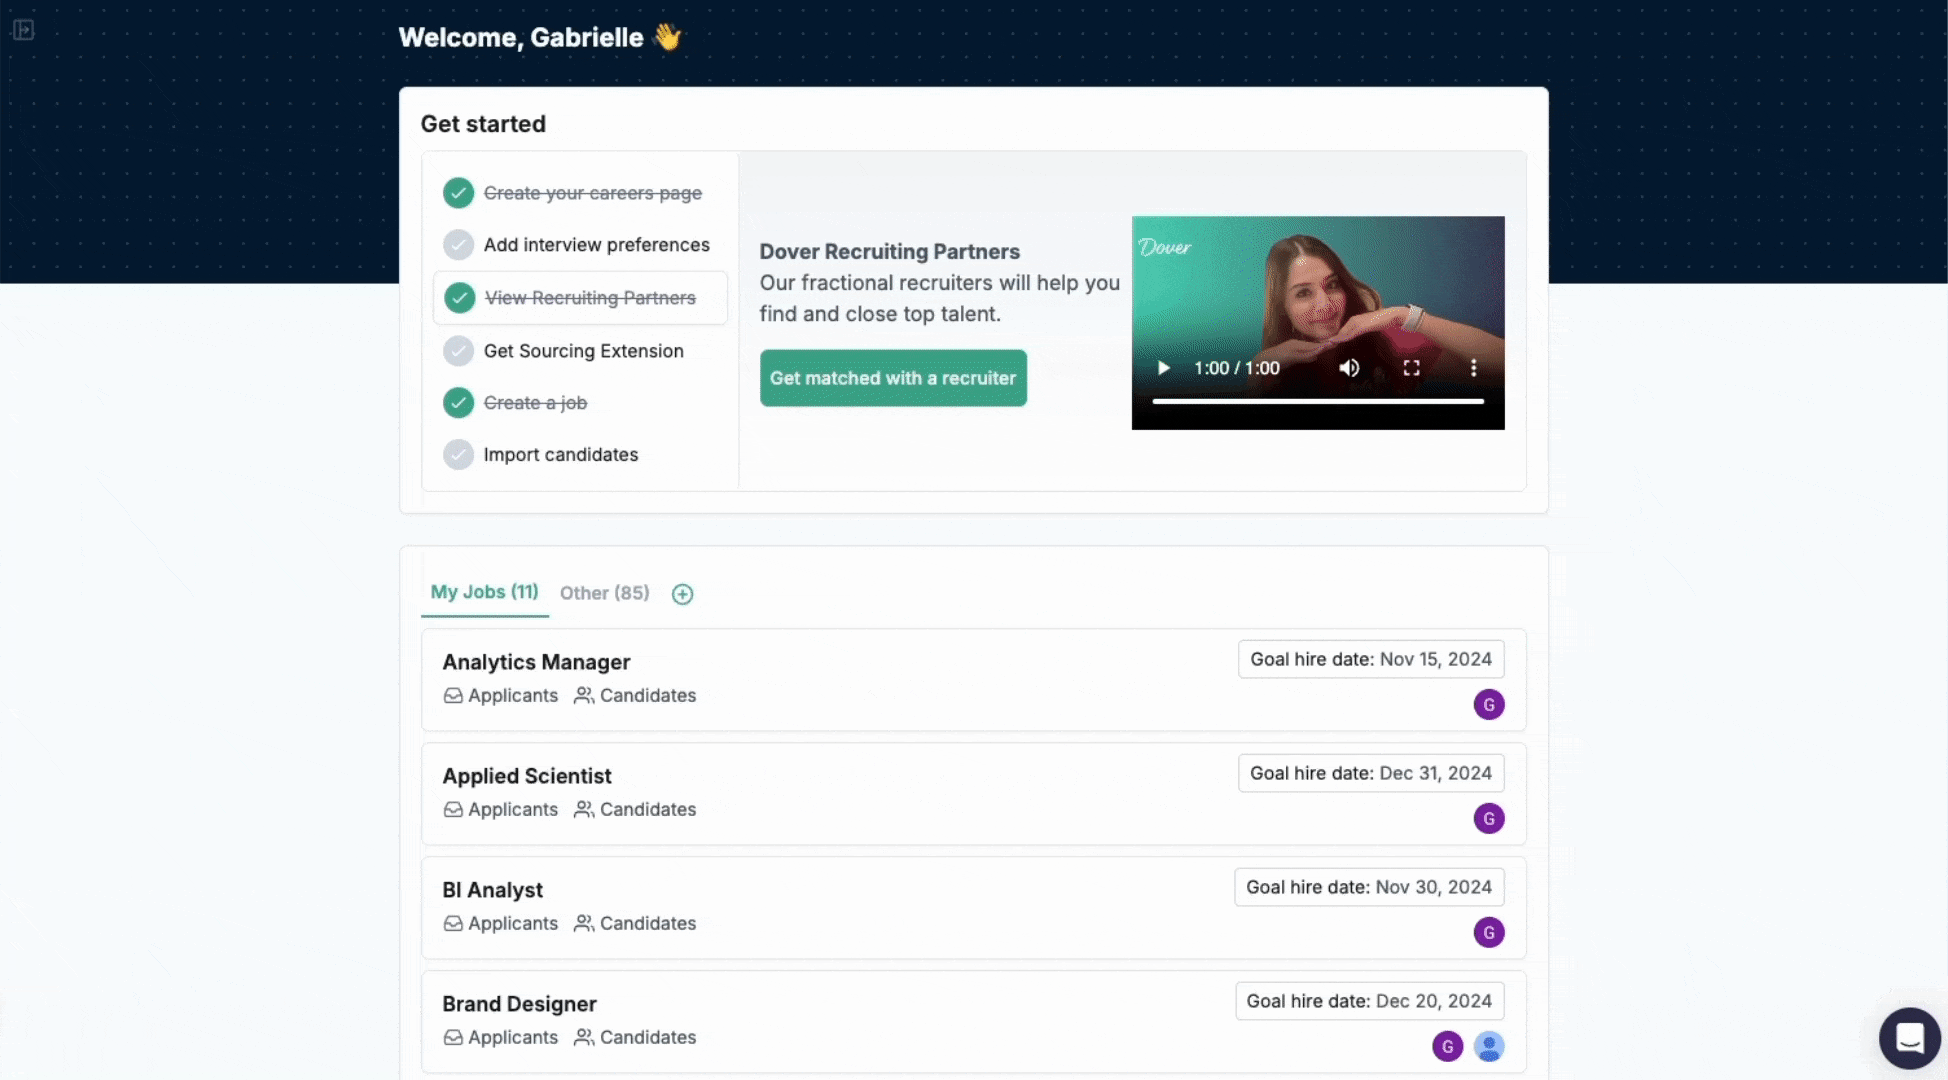Open Candidates for BI Analyst
The width and height of the screenshot is (1948, 1080).
(635, 923)
